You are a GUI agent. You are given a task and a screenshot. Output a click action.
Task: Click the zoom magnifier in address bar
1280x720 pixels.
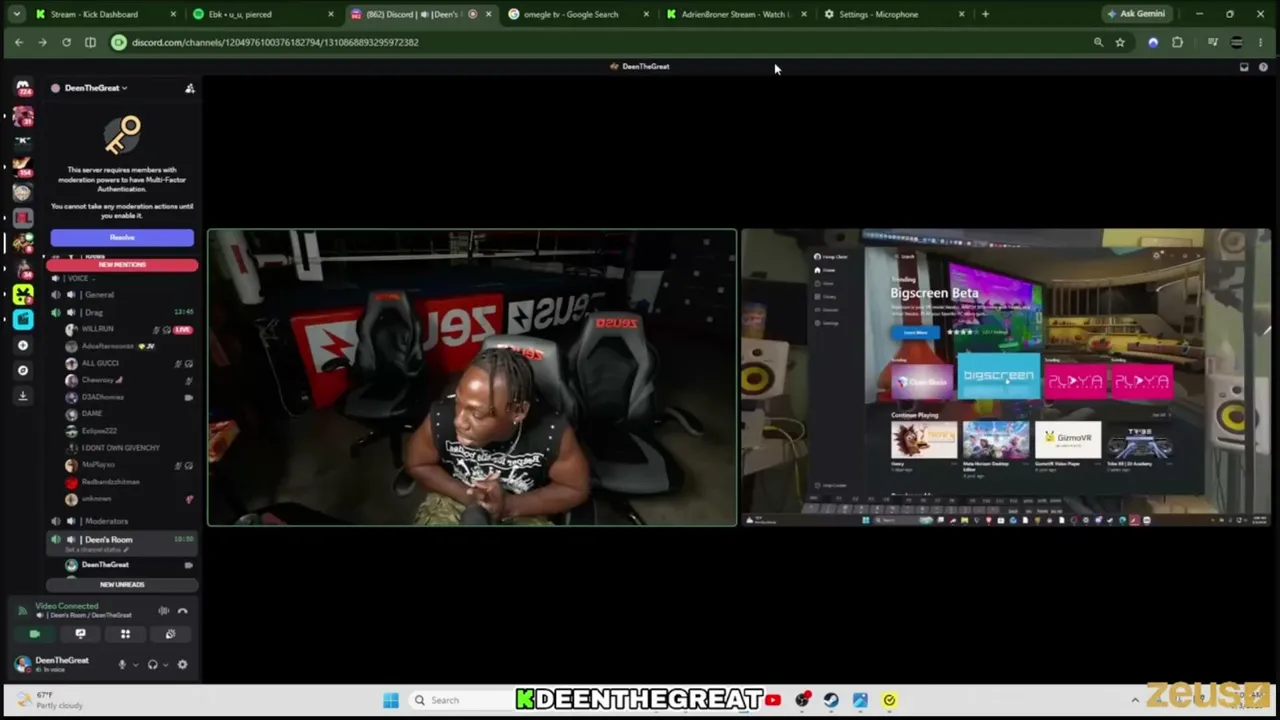pyautogui.click(x=1098, y=42)
